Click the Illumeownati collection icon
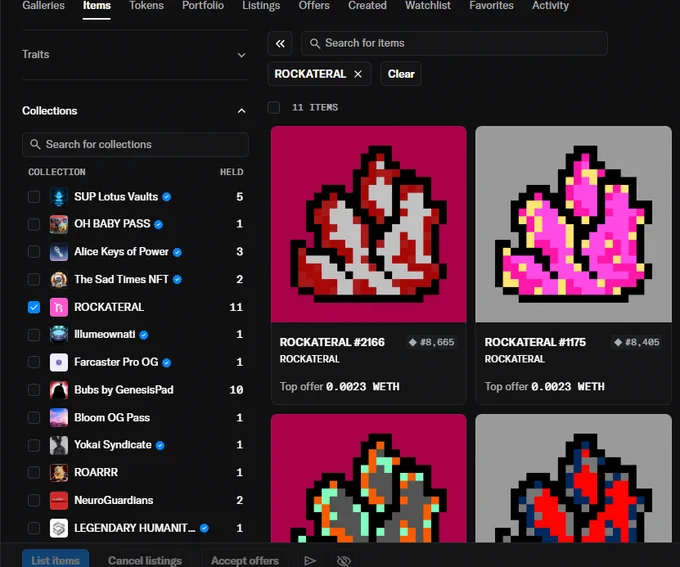Image resolution: width=680 pixels, height=567 pixels. pyautogui.click(x=59, y=334)
